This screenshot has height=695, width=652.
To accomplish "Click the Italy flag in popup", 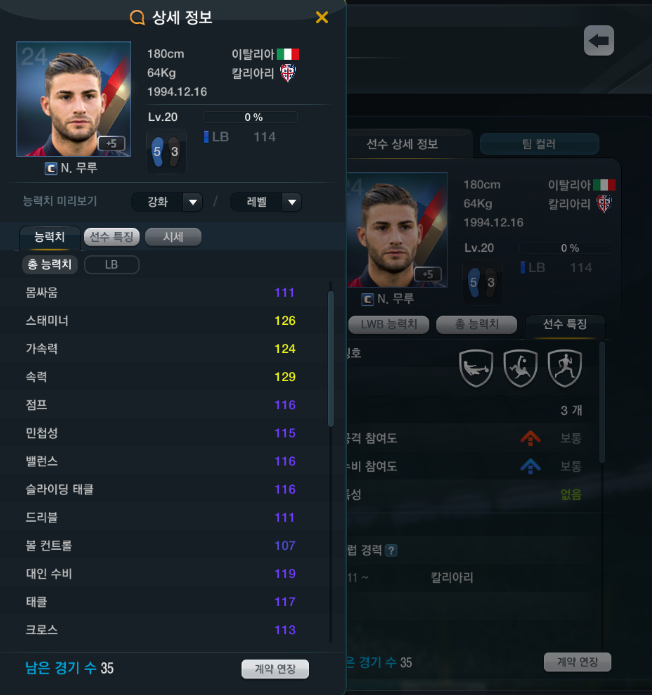I will coord(288,54).
